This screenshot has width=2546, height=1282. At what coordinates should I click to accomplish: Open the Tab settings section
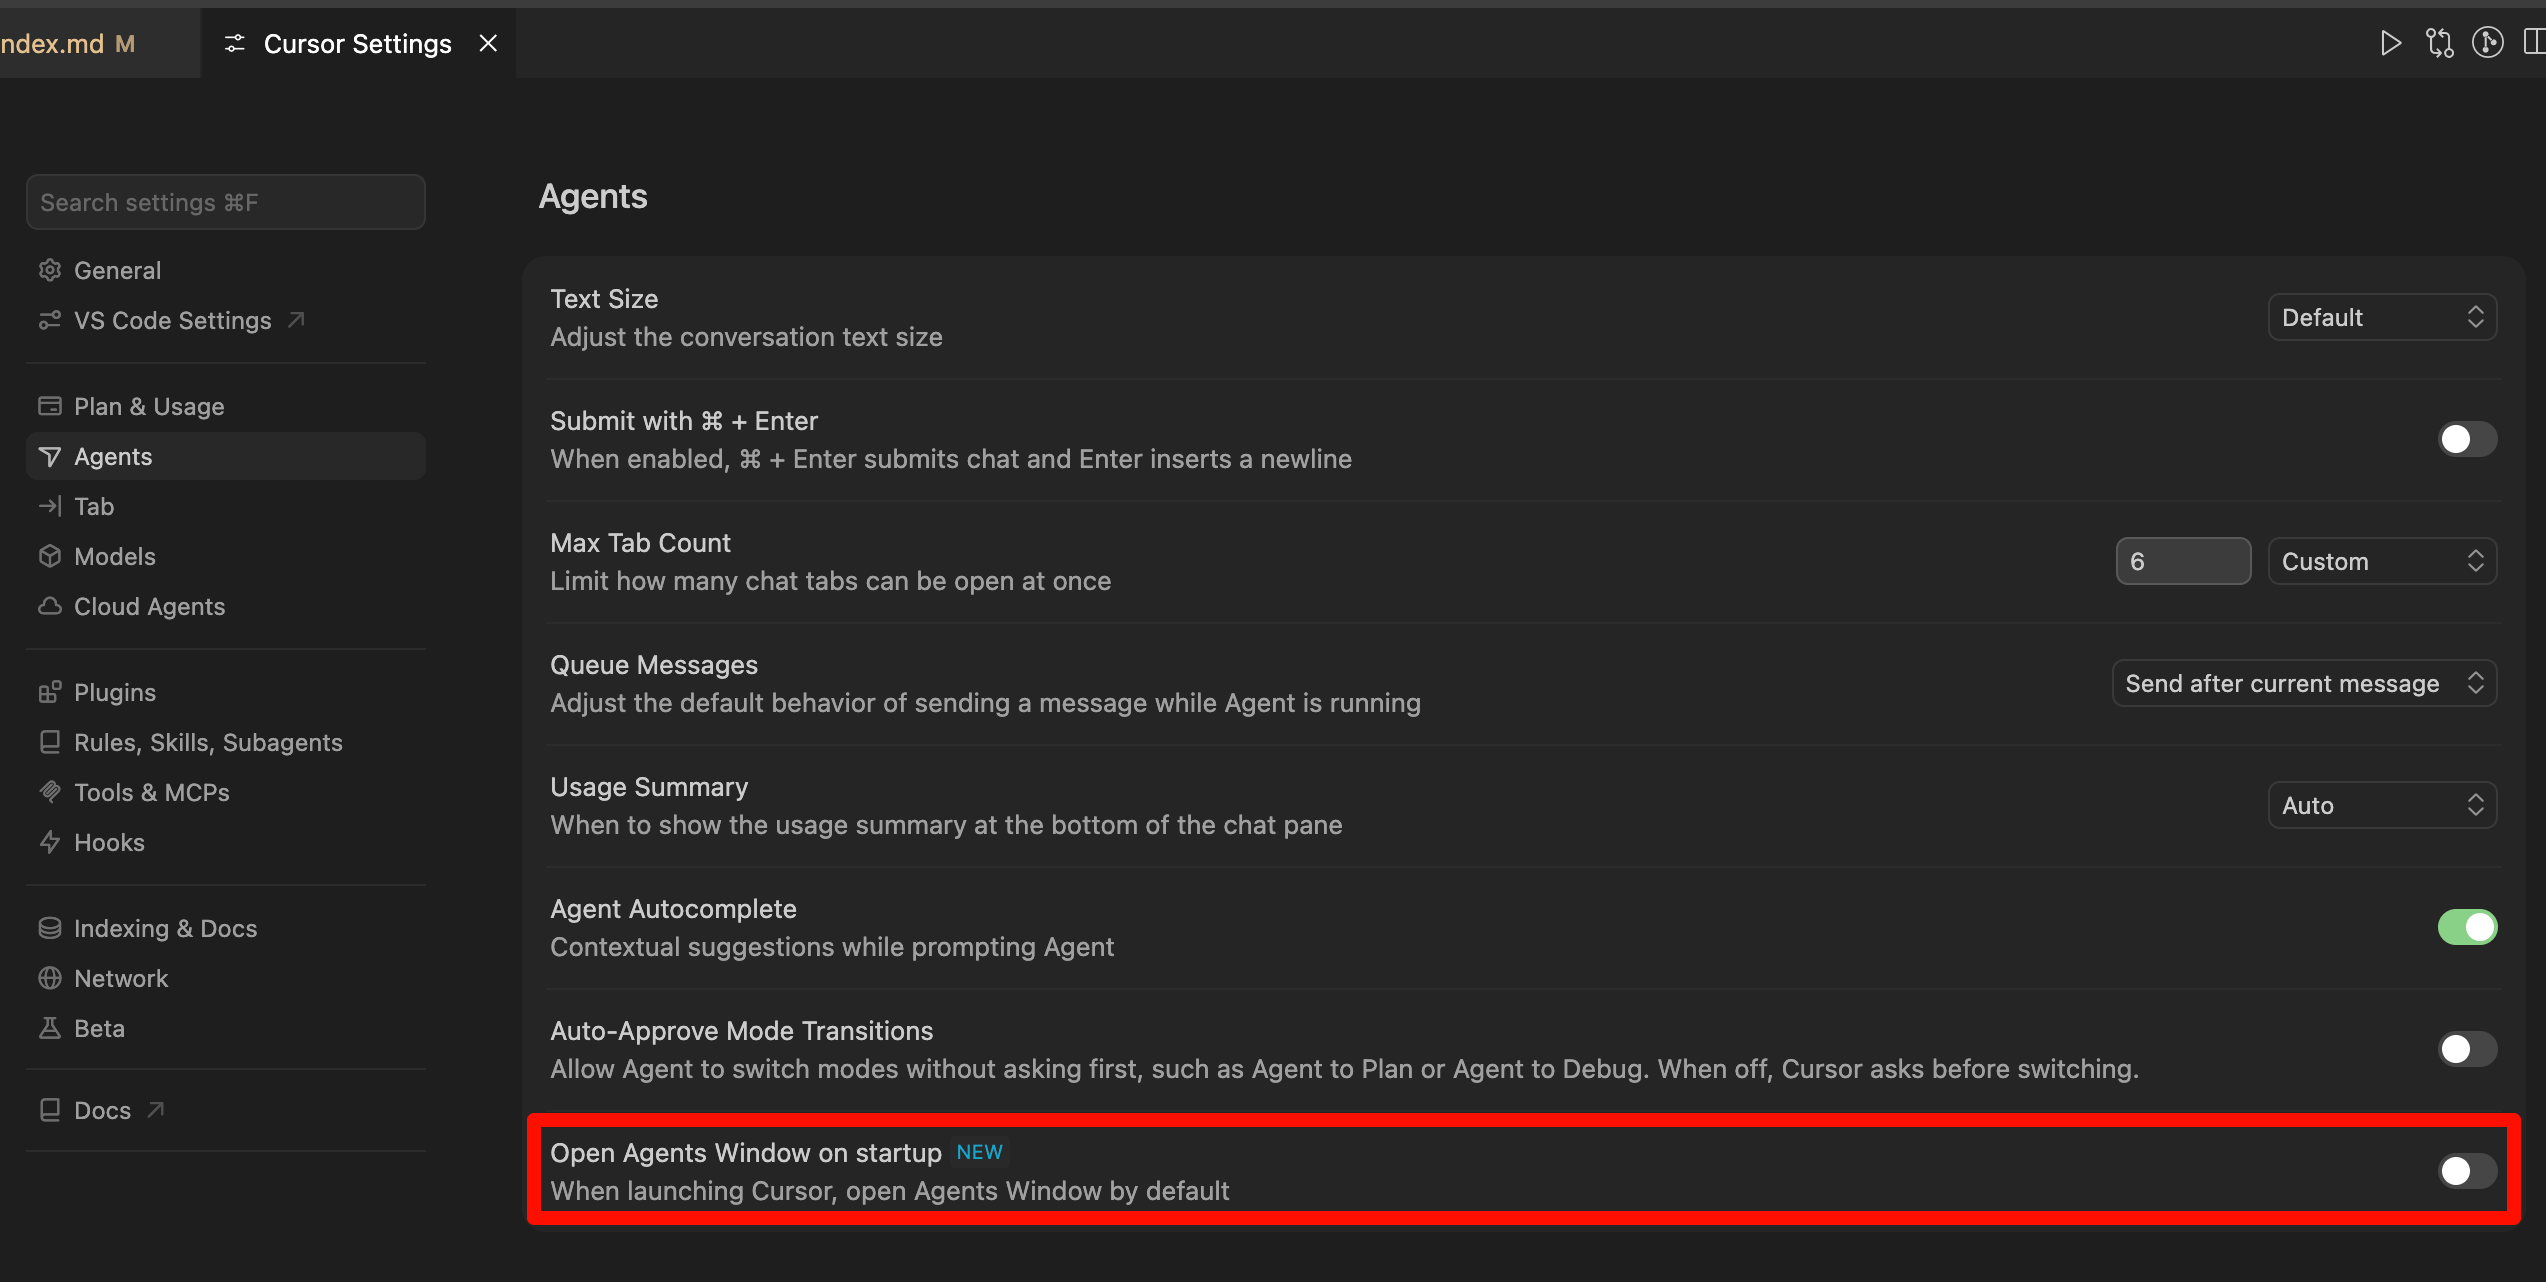coord(226,506)
